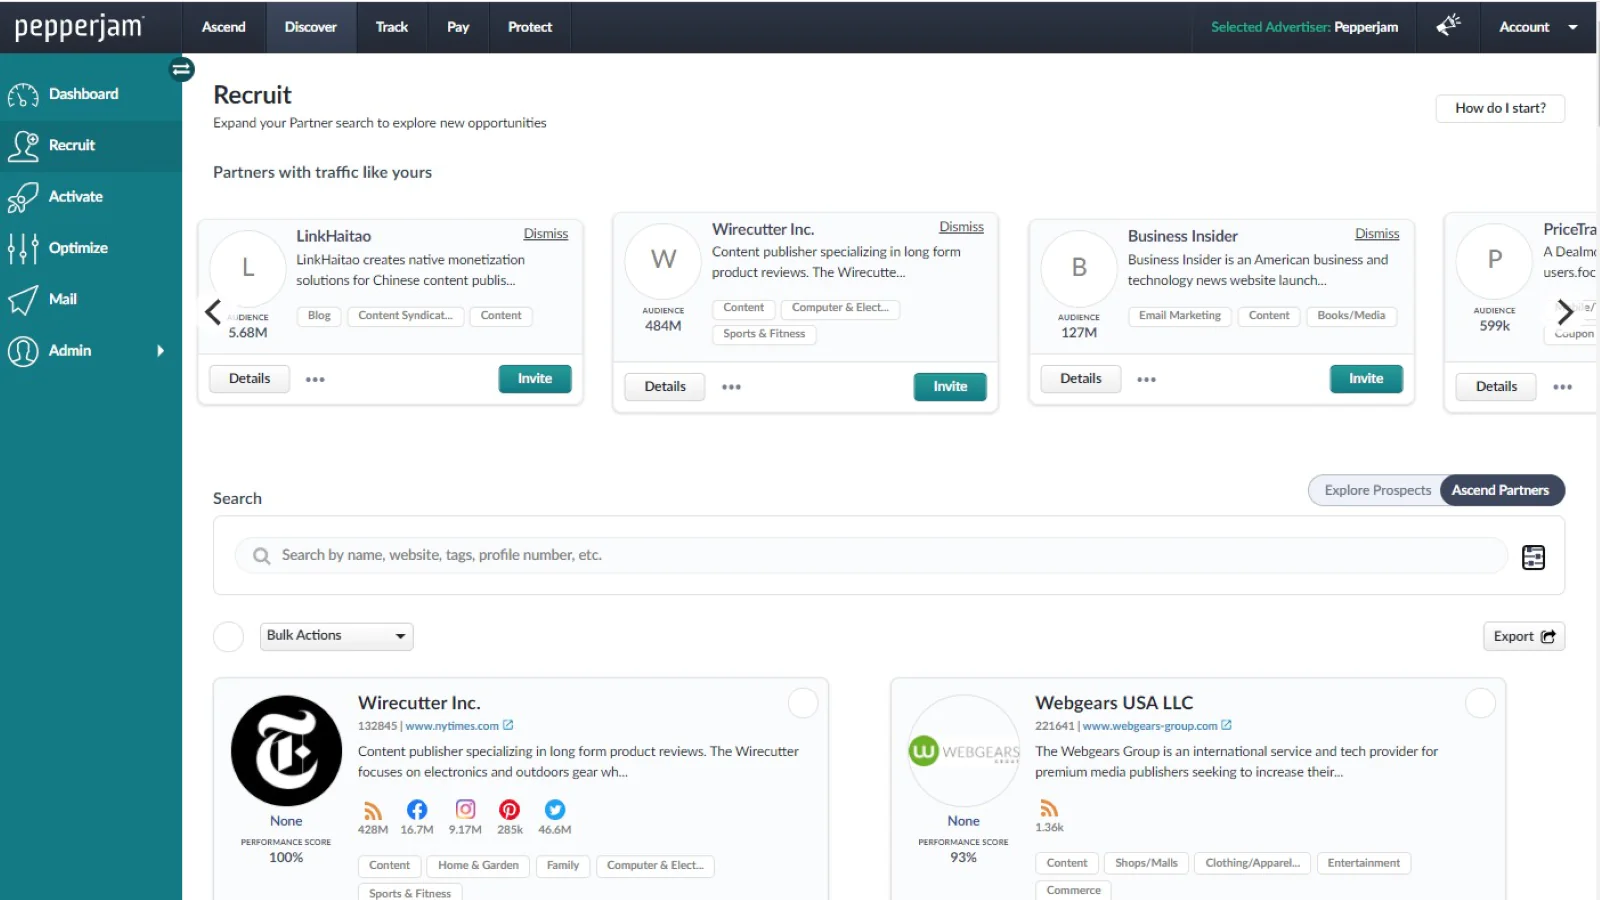Viewport: 1600px width, 900px height.
Task: Switch to Explore Prospects view
Action: point(1377,490)
